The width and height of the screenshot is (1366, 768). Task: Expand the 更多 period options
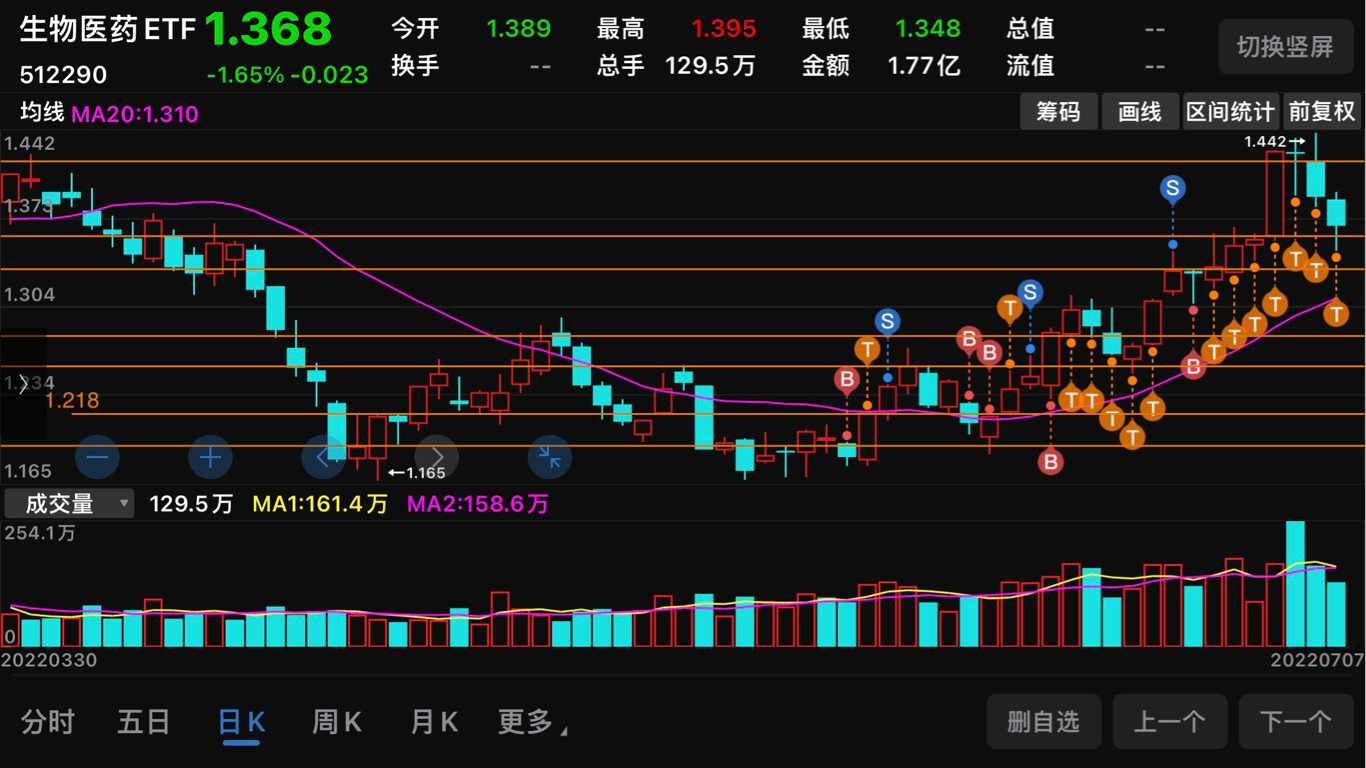pos(533,722)
